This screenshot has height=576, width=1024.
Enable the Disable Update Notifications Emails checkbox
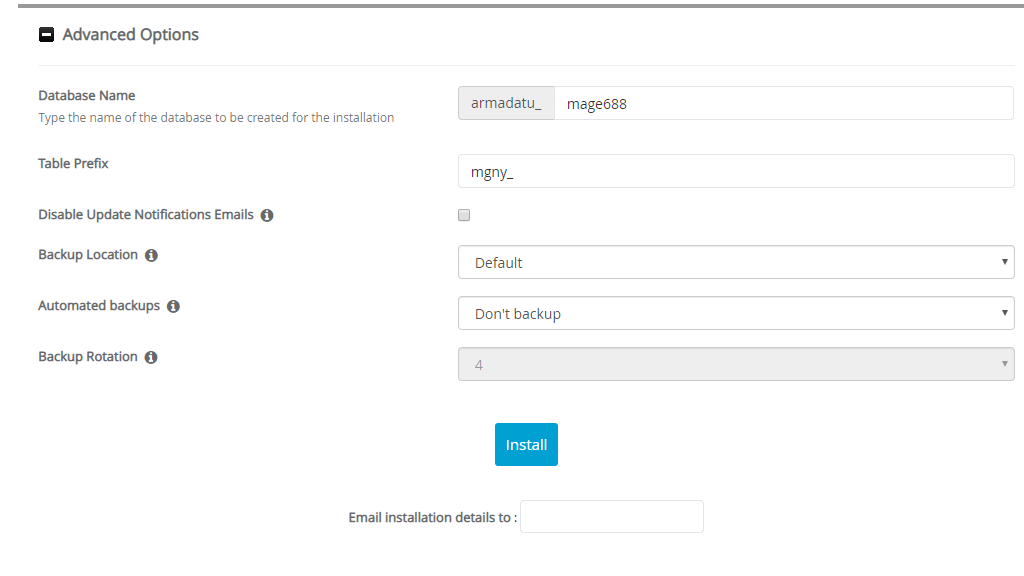pyautogui.click(x=464, y=215)
